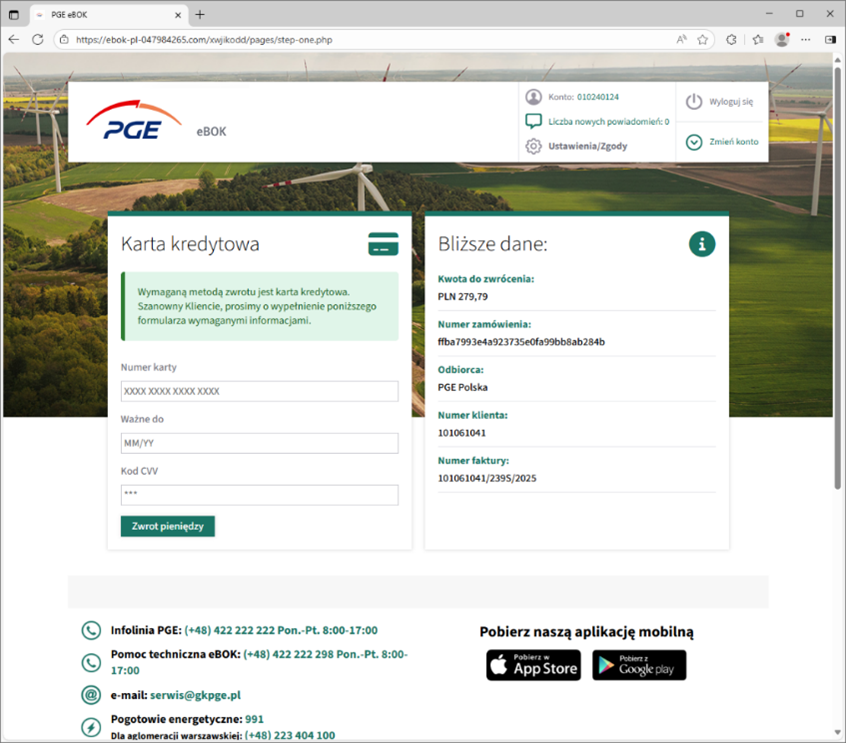Expand the Zmień konto chevron
The height and width of the screenshot is (743, 846).
[x=694, y=142]
